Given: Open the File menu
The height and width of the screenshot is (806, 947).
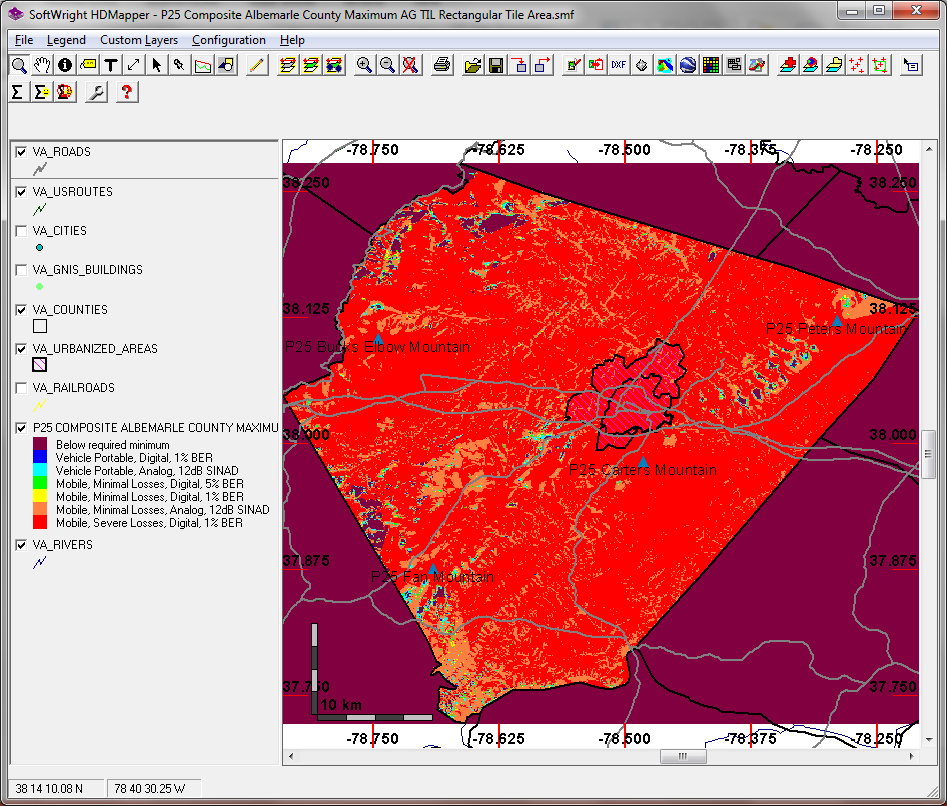Looking at the screenshot, I should pos(24,40).
